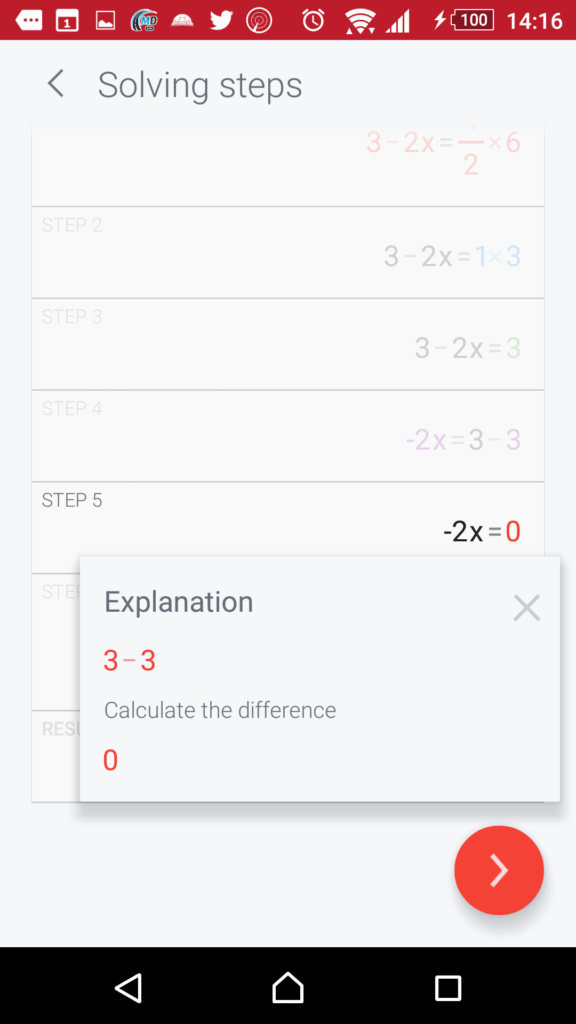This screenshot has height=1024, width=576.
Task: Expand STEP 3 equation row
Action: pos(288,344)
